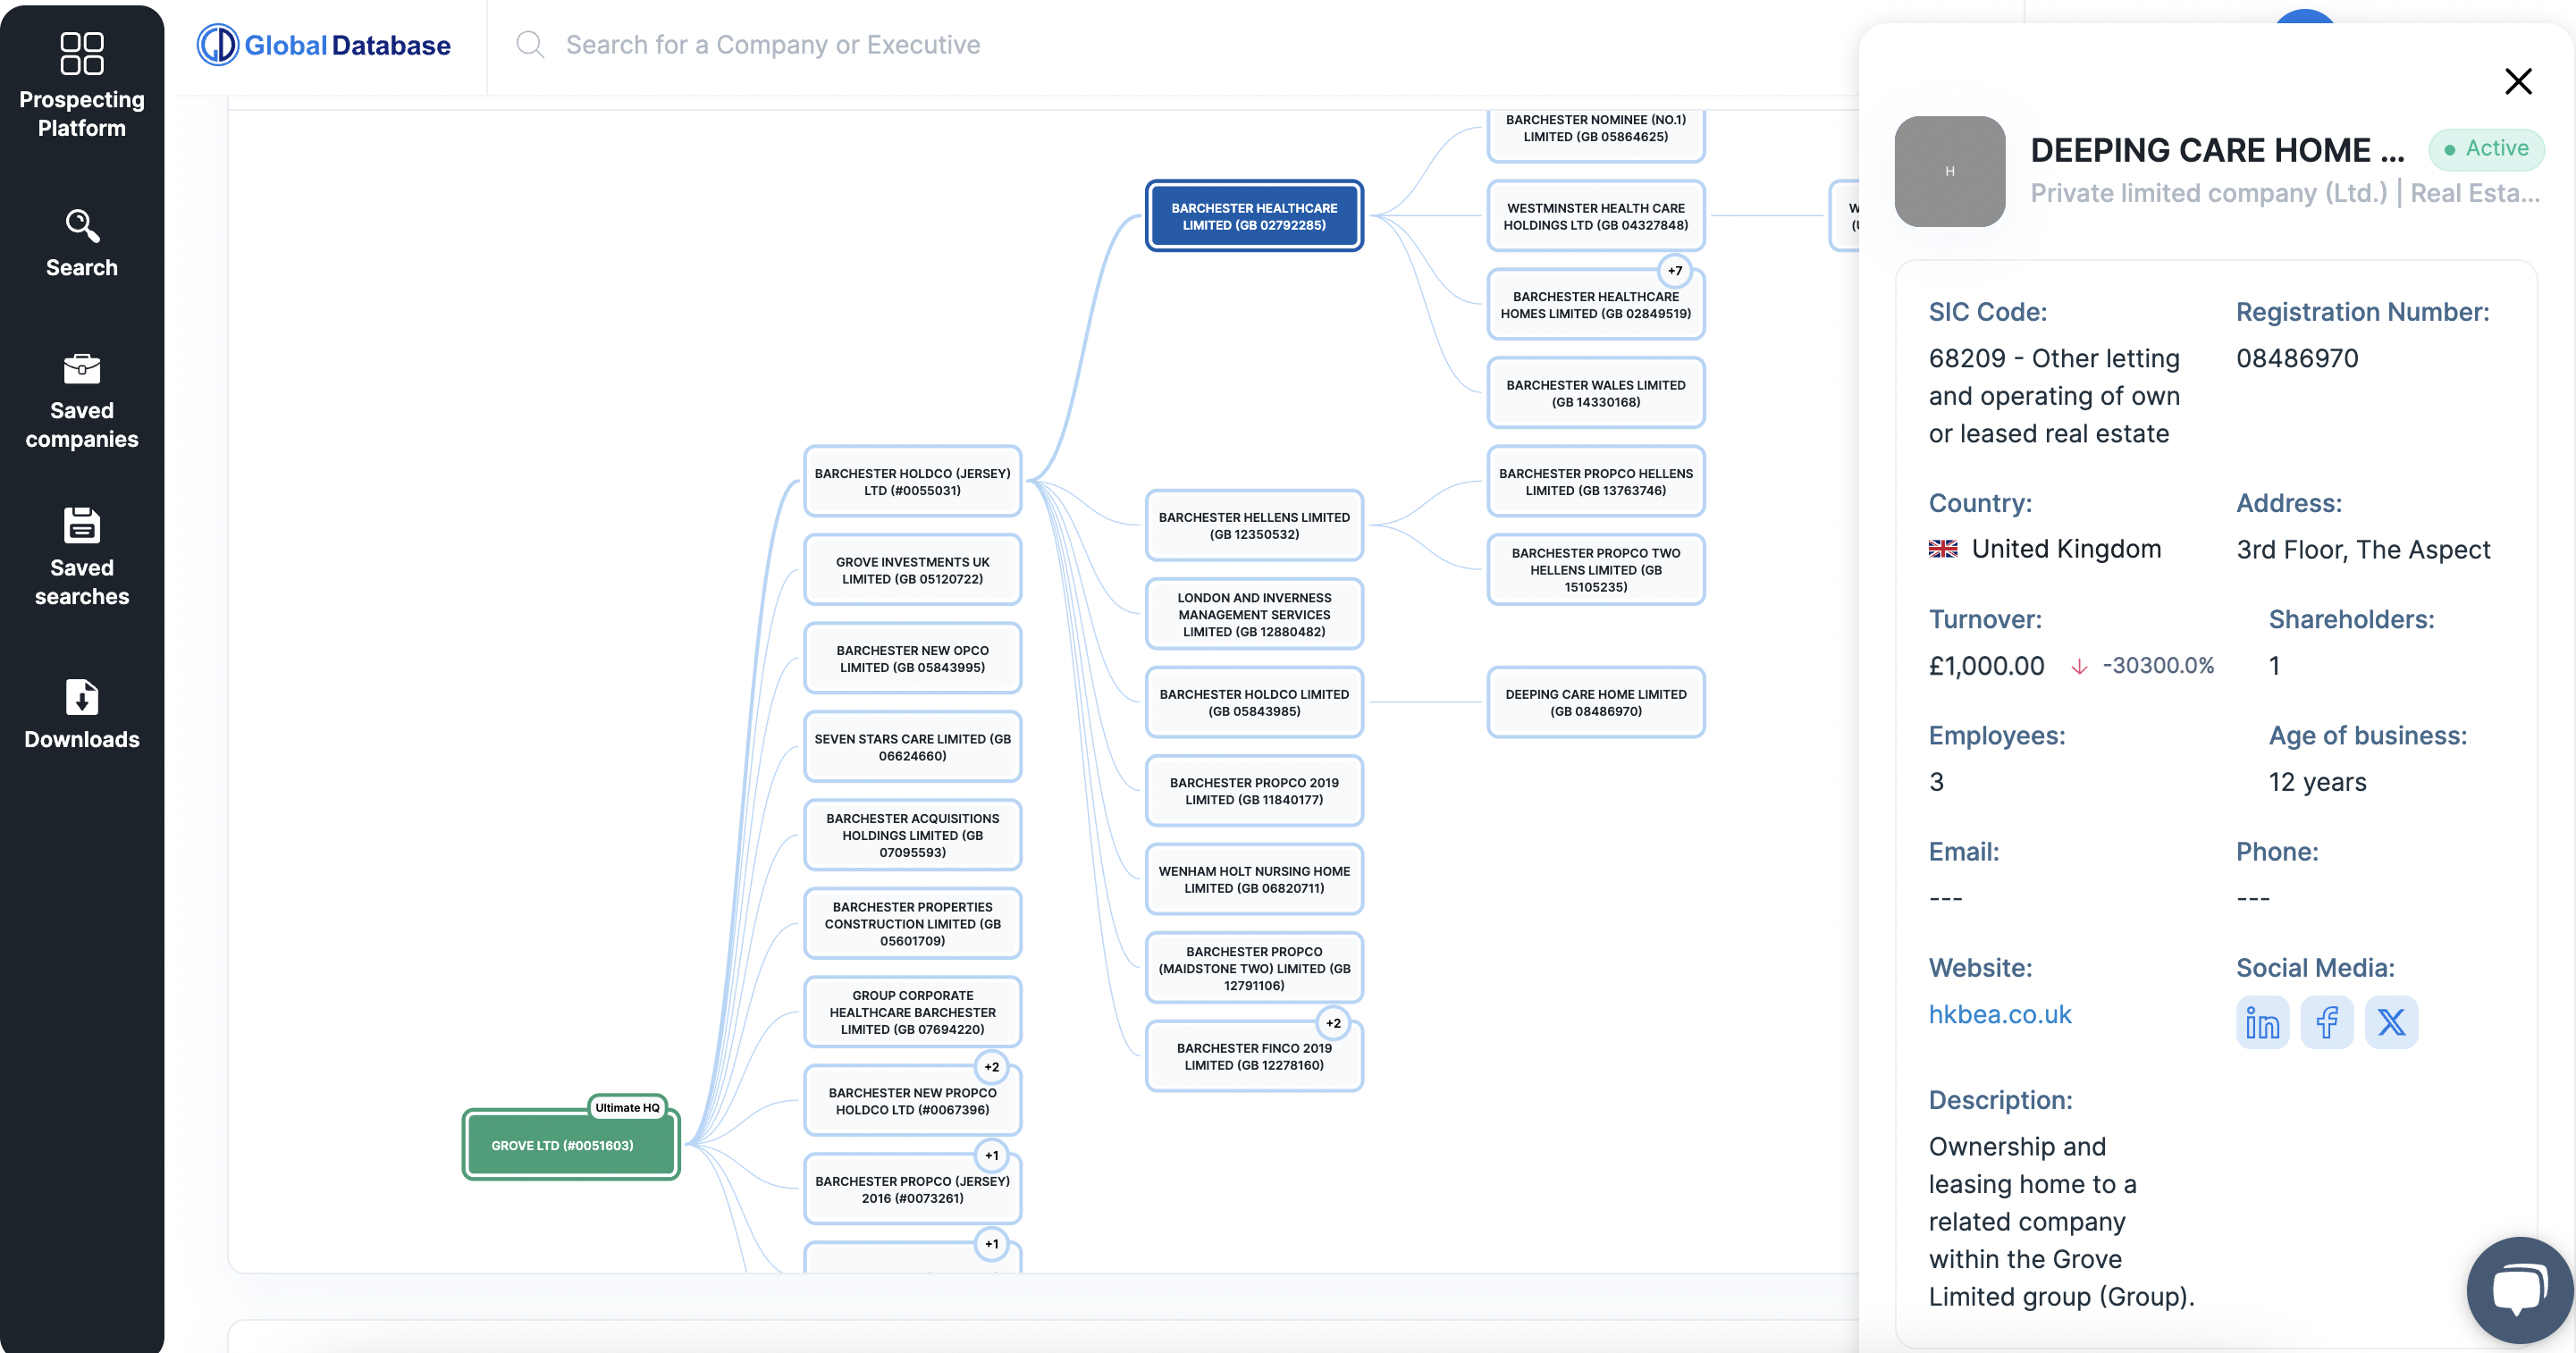The image size is (2576, 1353).
Task: Click the turnover value £1,000.00
Action: [x=1986, y=666]
